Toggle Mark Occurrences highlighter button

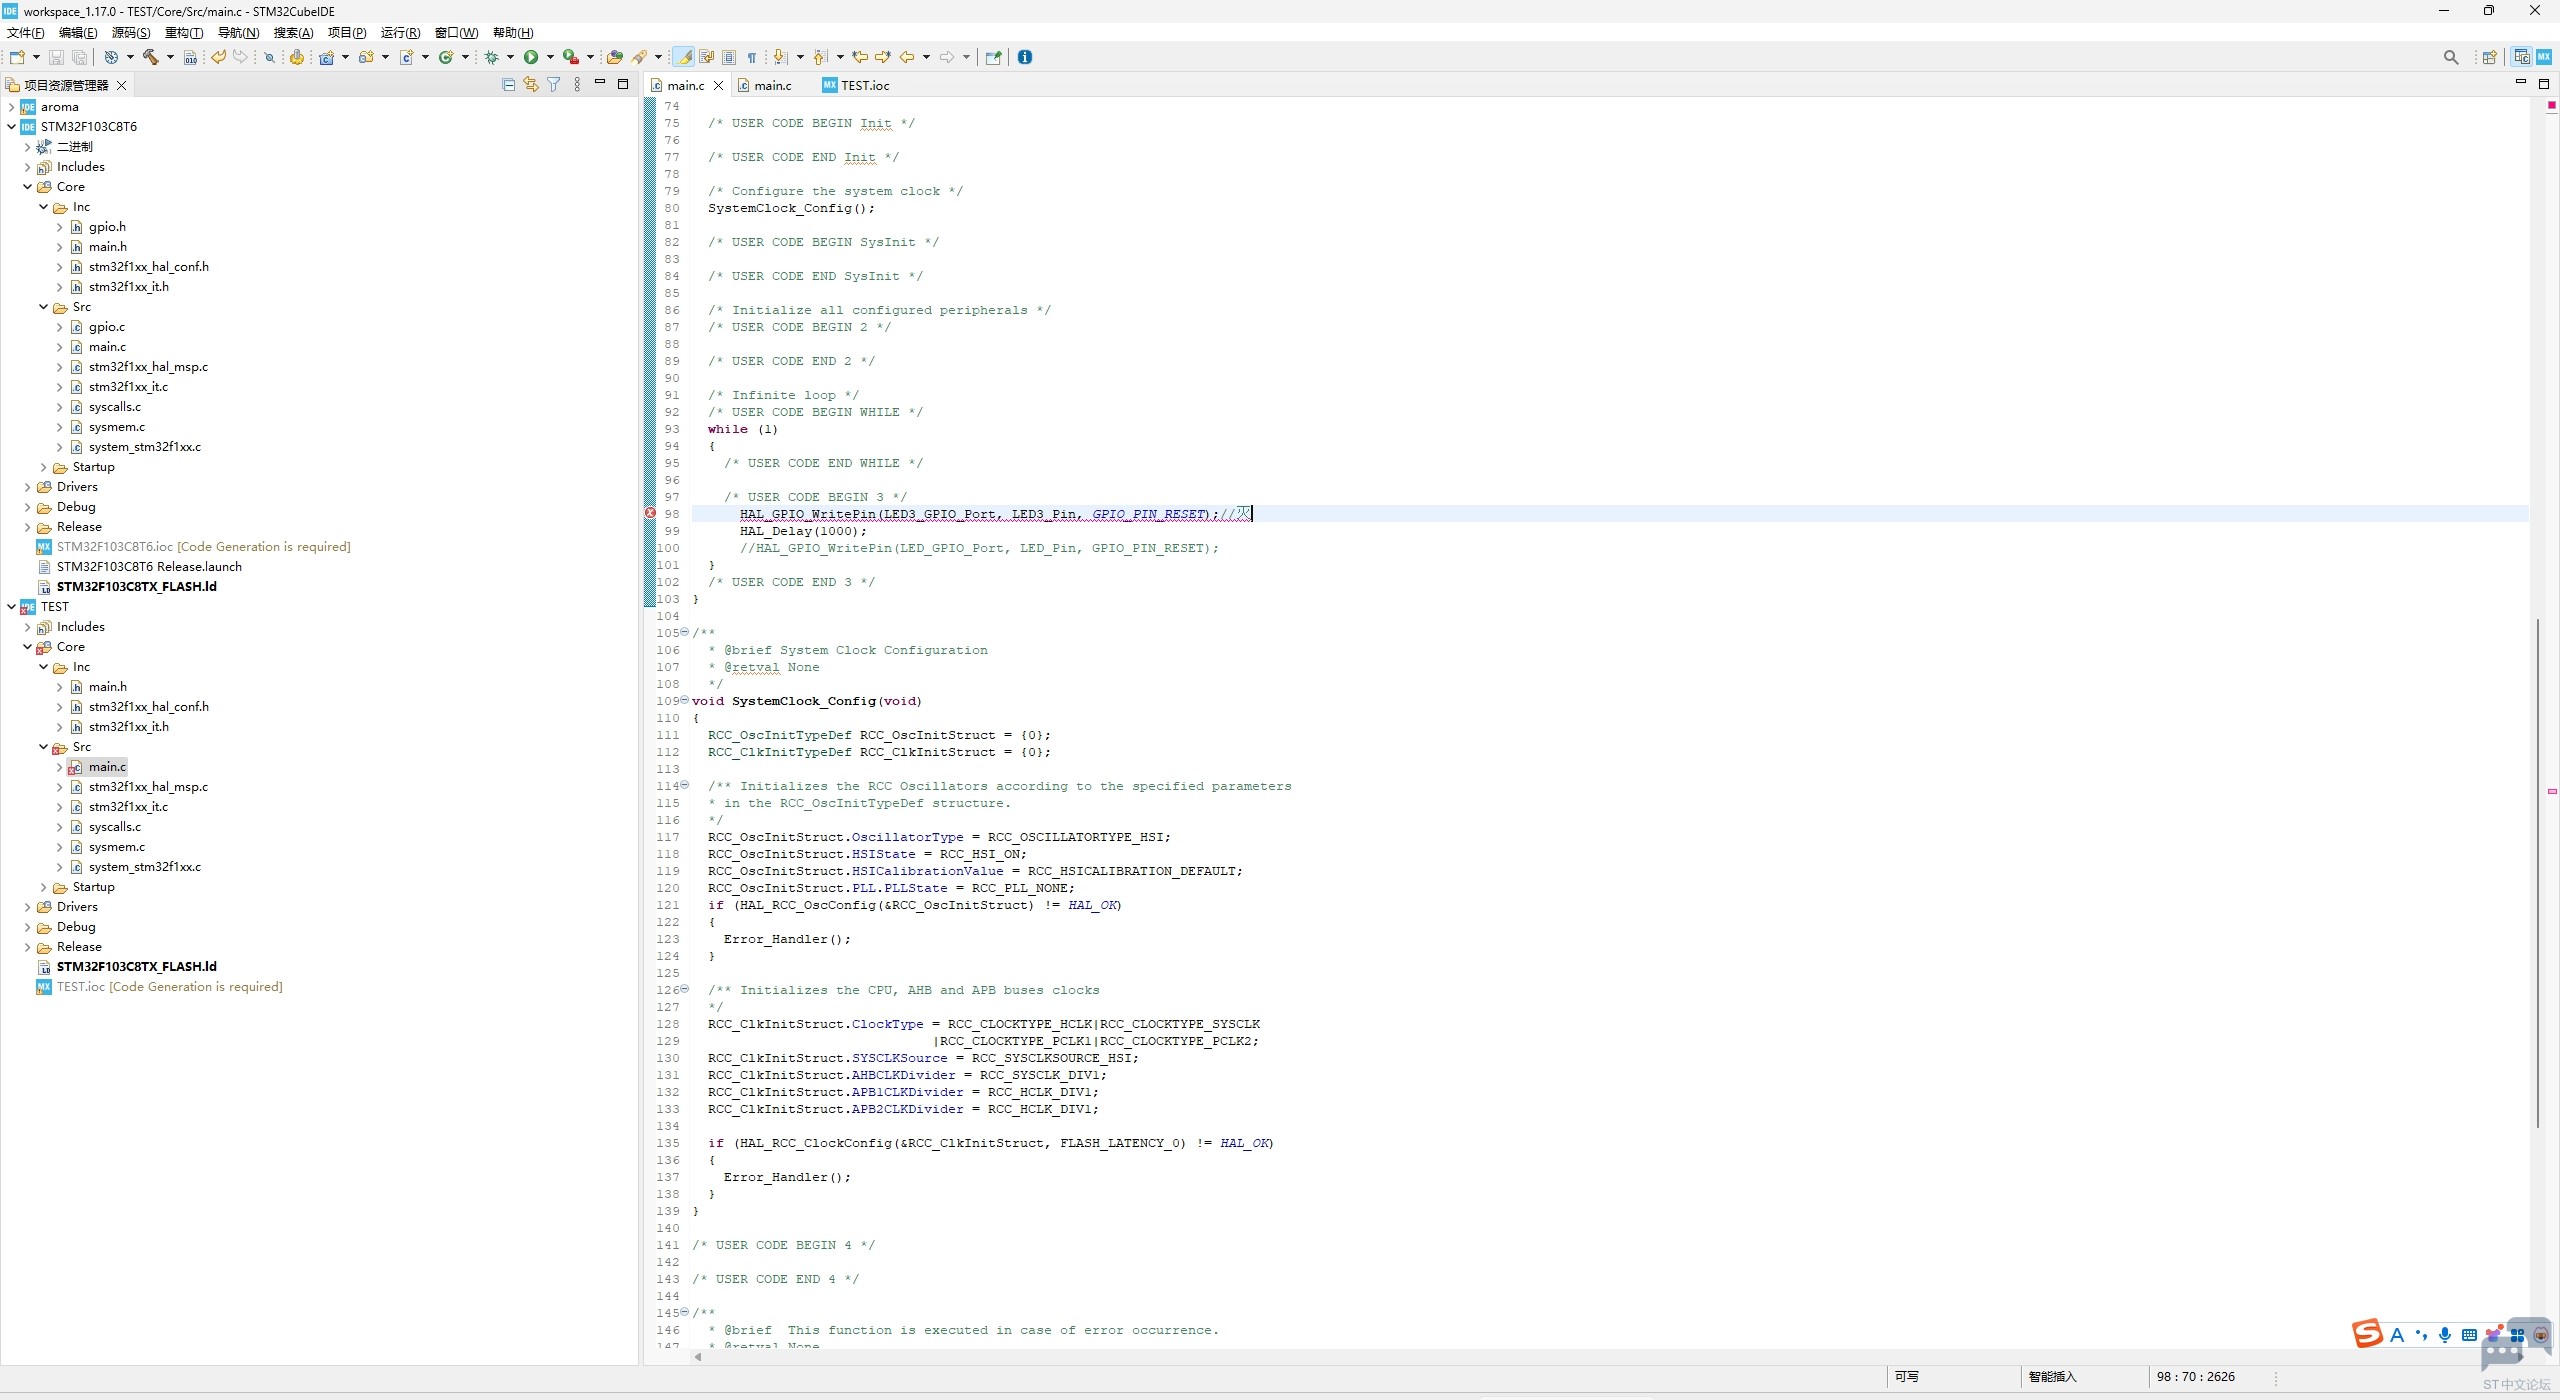[x=683, y=57]
